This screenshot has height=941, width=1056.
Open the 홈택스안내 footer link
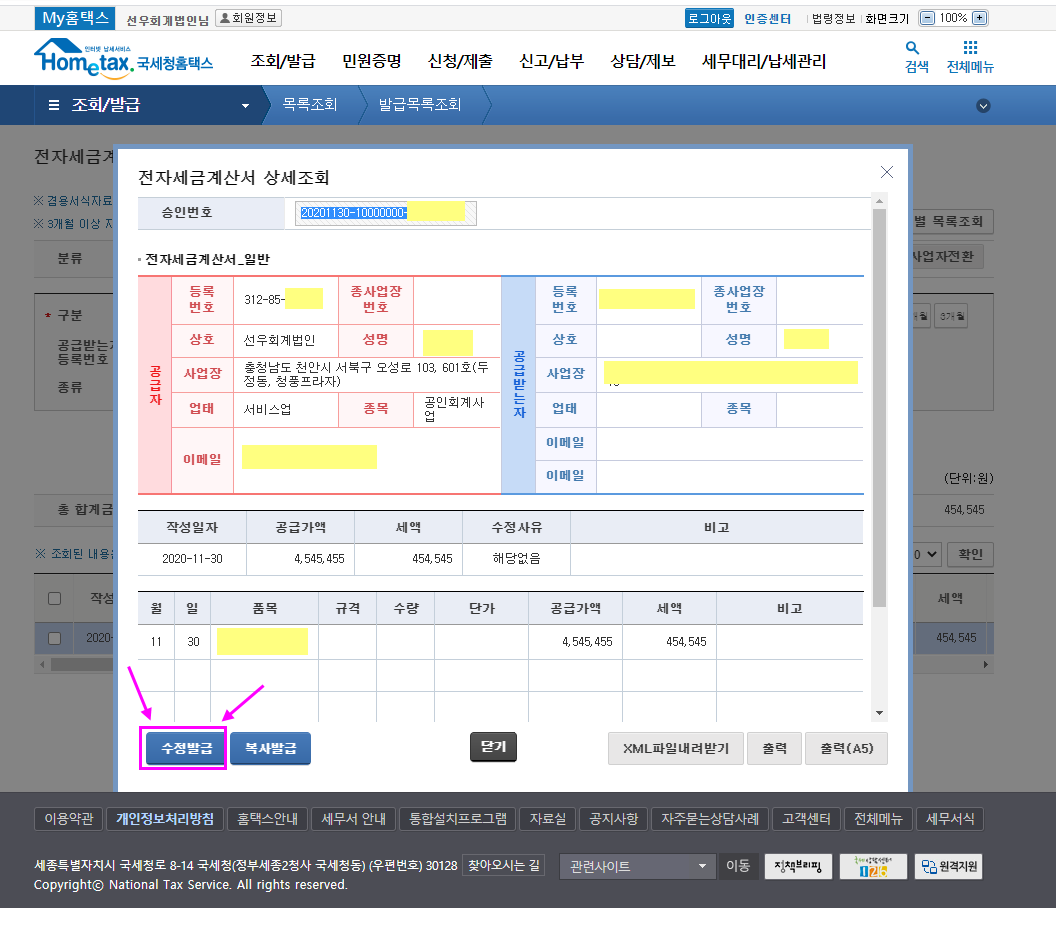click(x=267, y=819)
